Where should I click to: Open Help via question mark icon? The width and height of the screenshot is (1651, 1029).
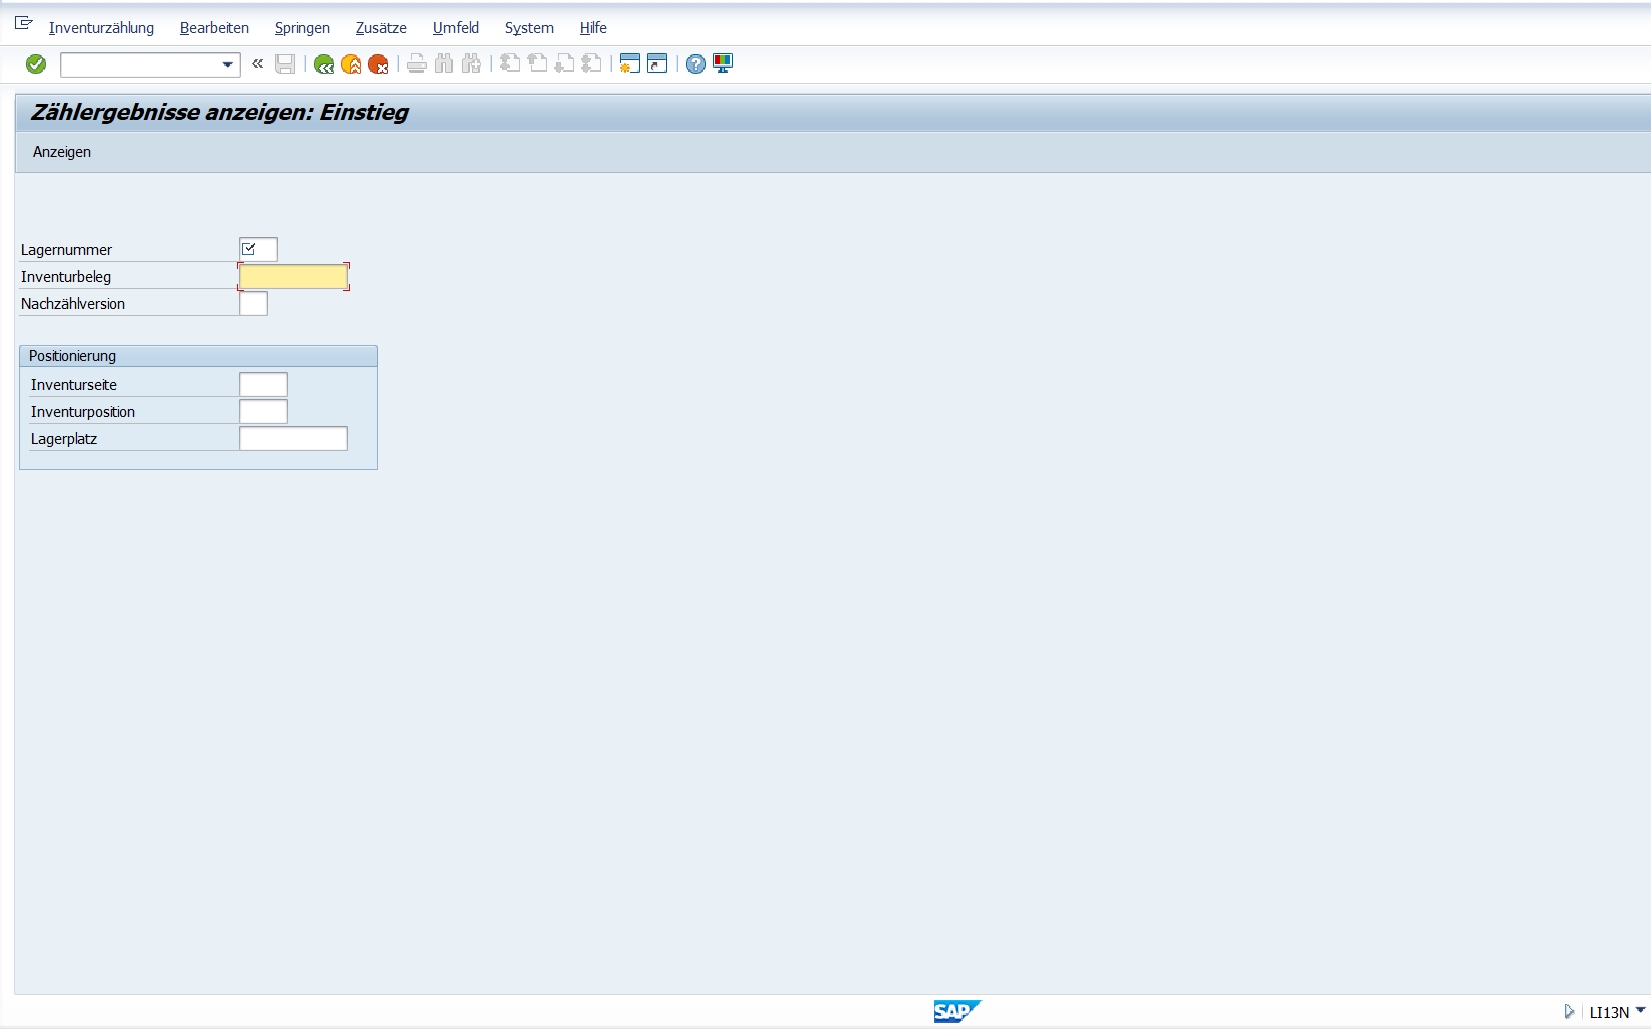pos(696,64)
